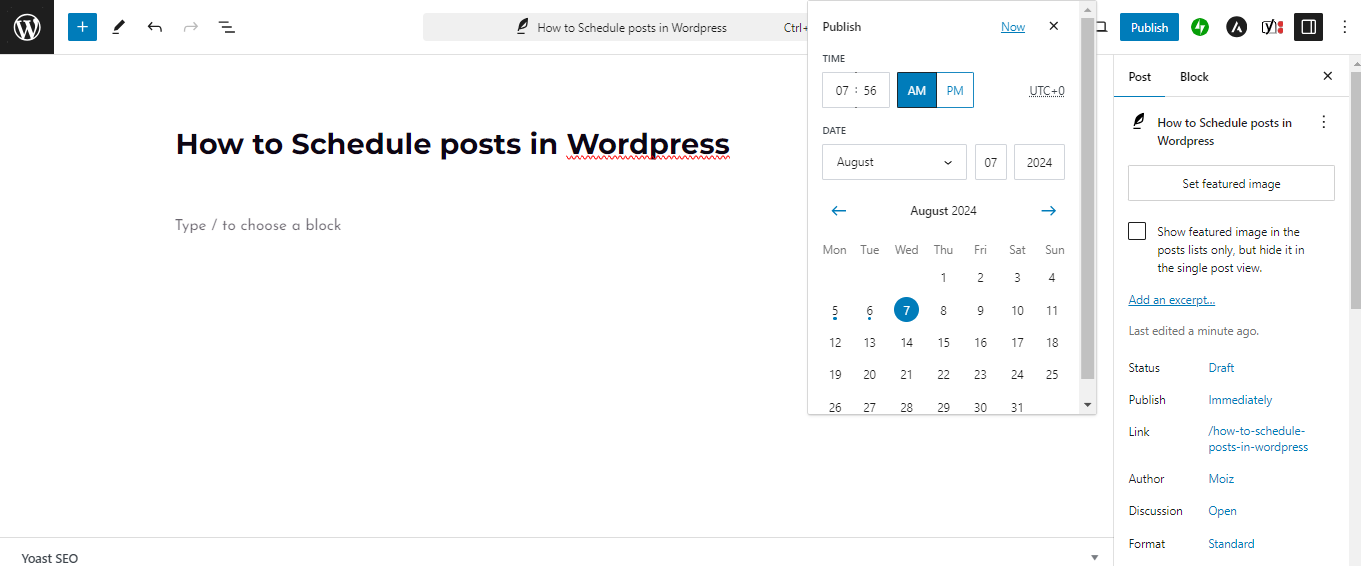Redo with the forward arrow icon

tap(191, 27)
